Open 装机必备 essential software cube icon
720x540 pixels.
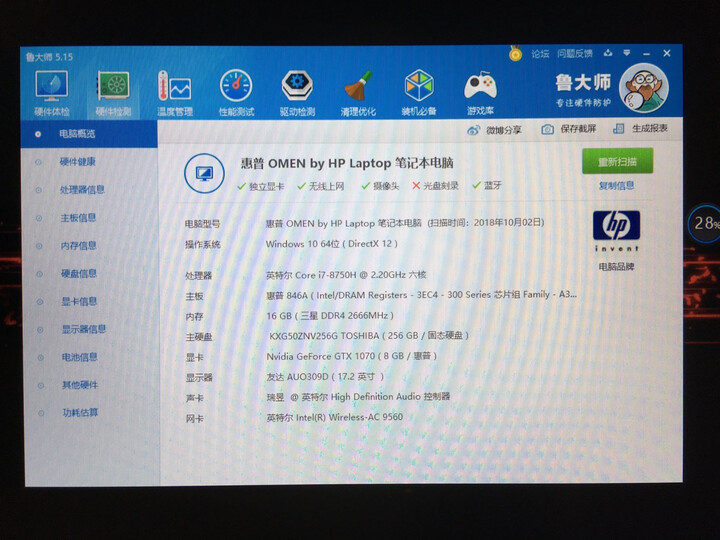tap(419, 93)
